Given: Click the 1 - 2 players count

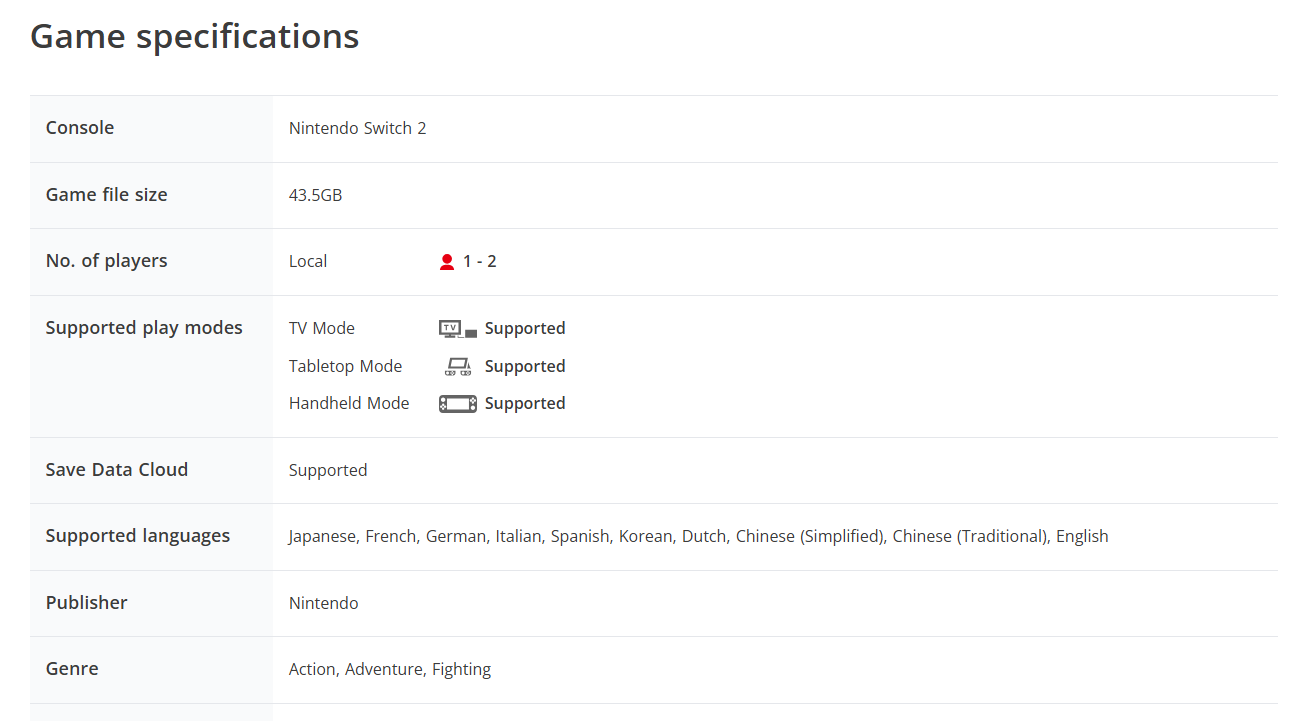Looking at the screenshot, I should click(x=480, y=262).
